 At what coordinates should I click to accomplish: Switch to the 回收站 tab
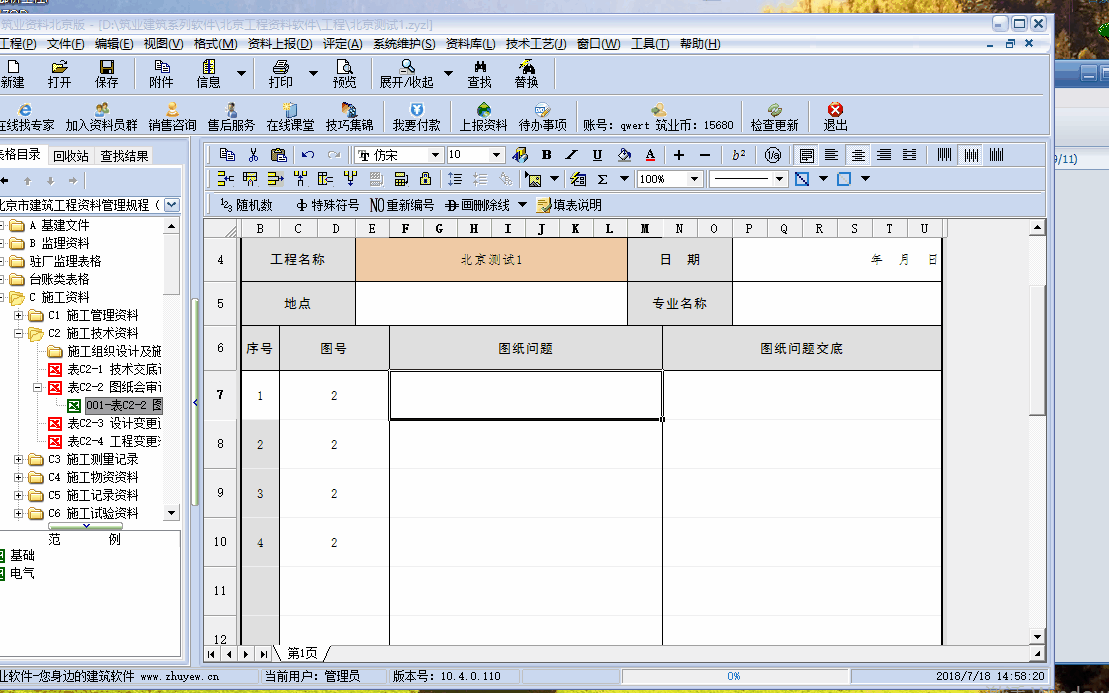point(71,155)
